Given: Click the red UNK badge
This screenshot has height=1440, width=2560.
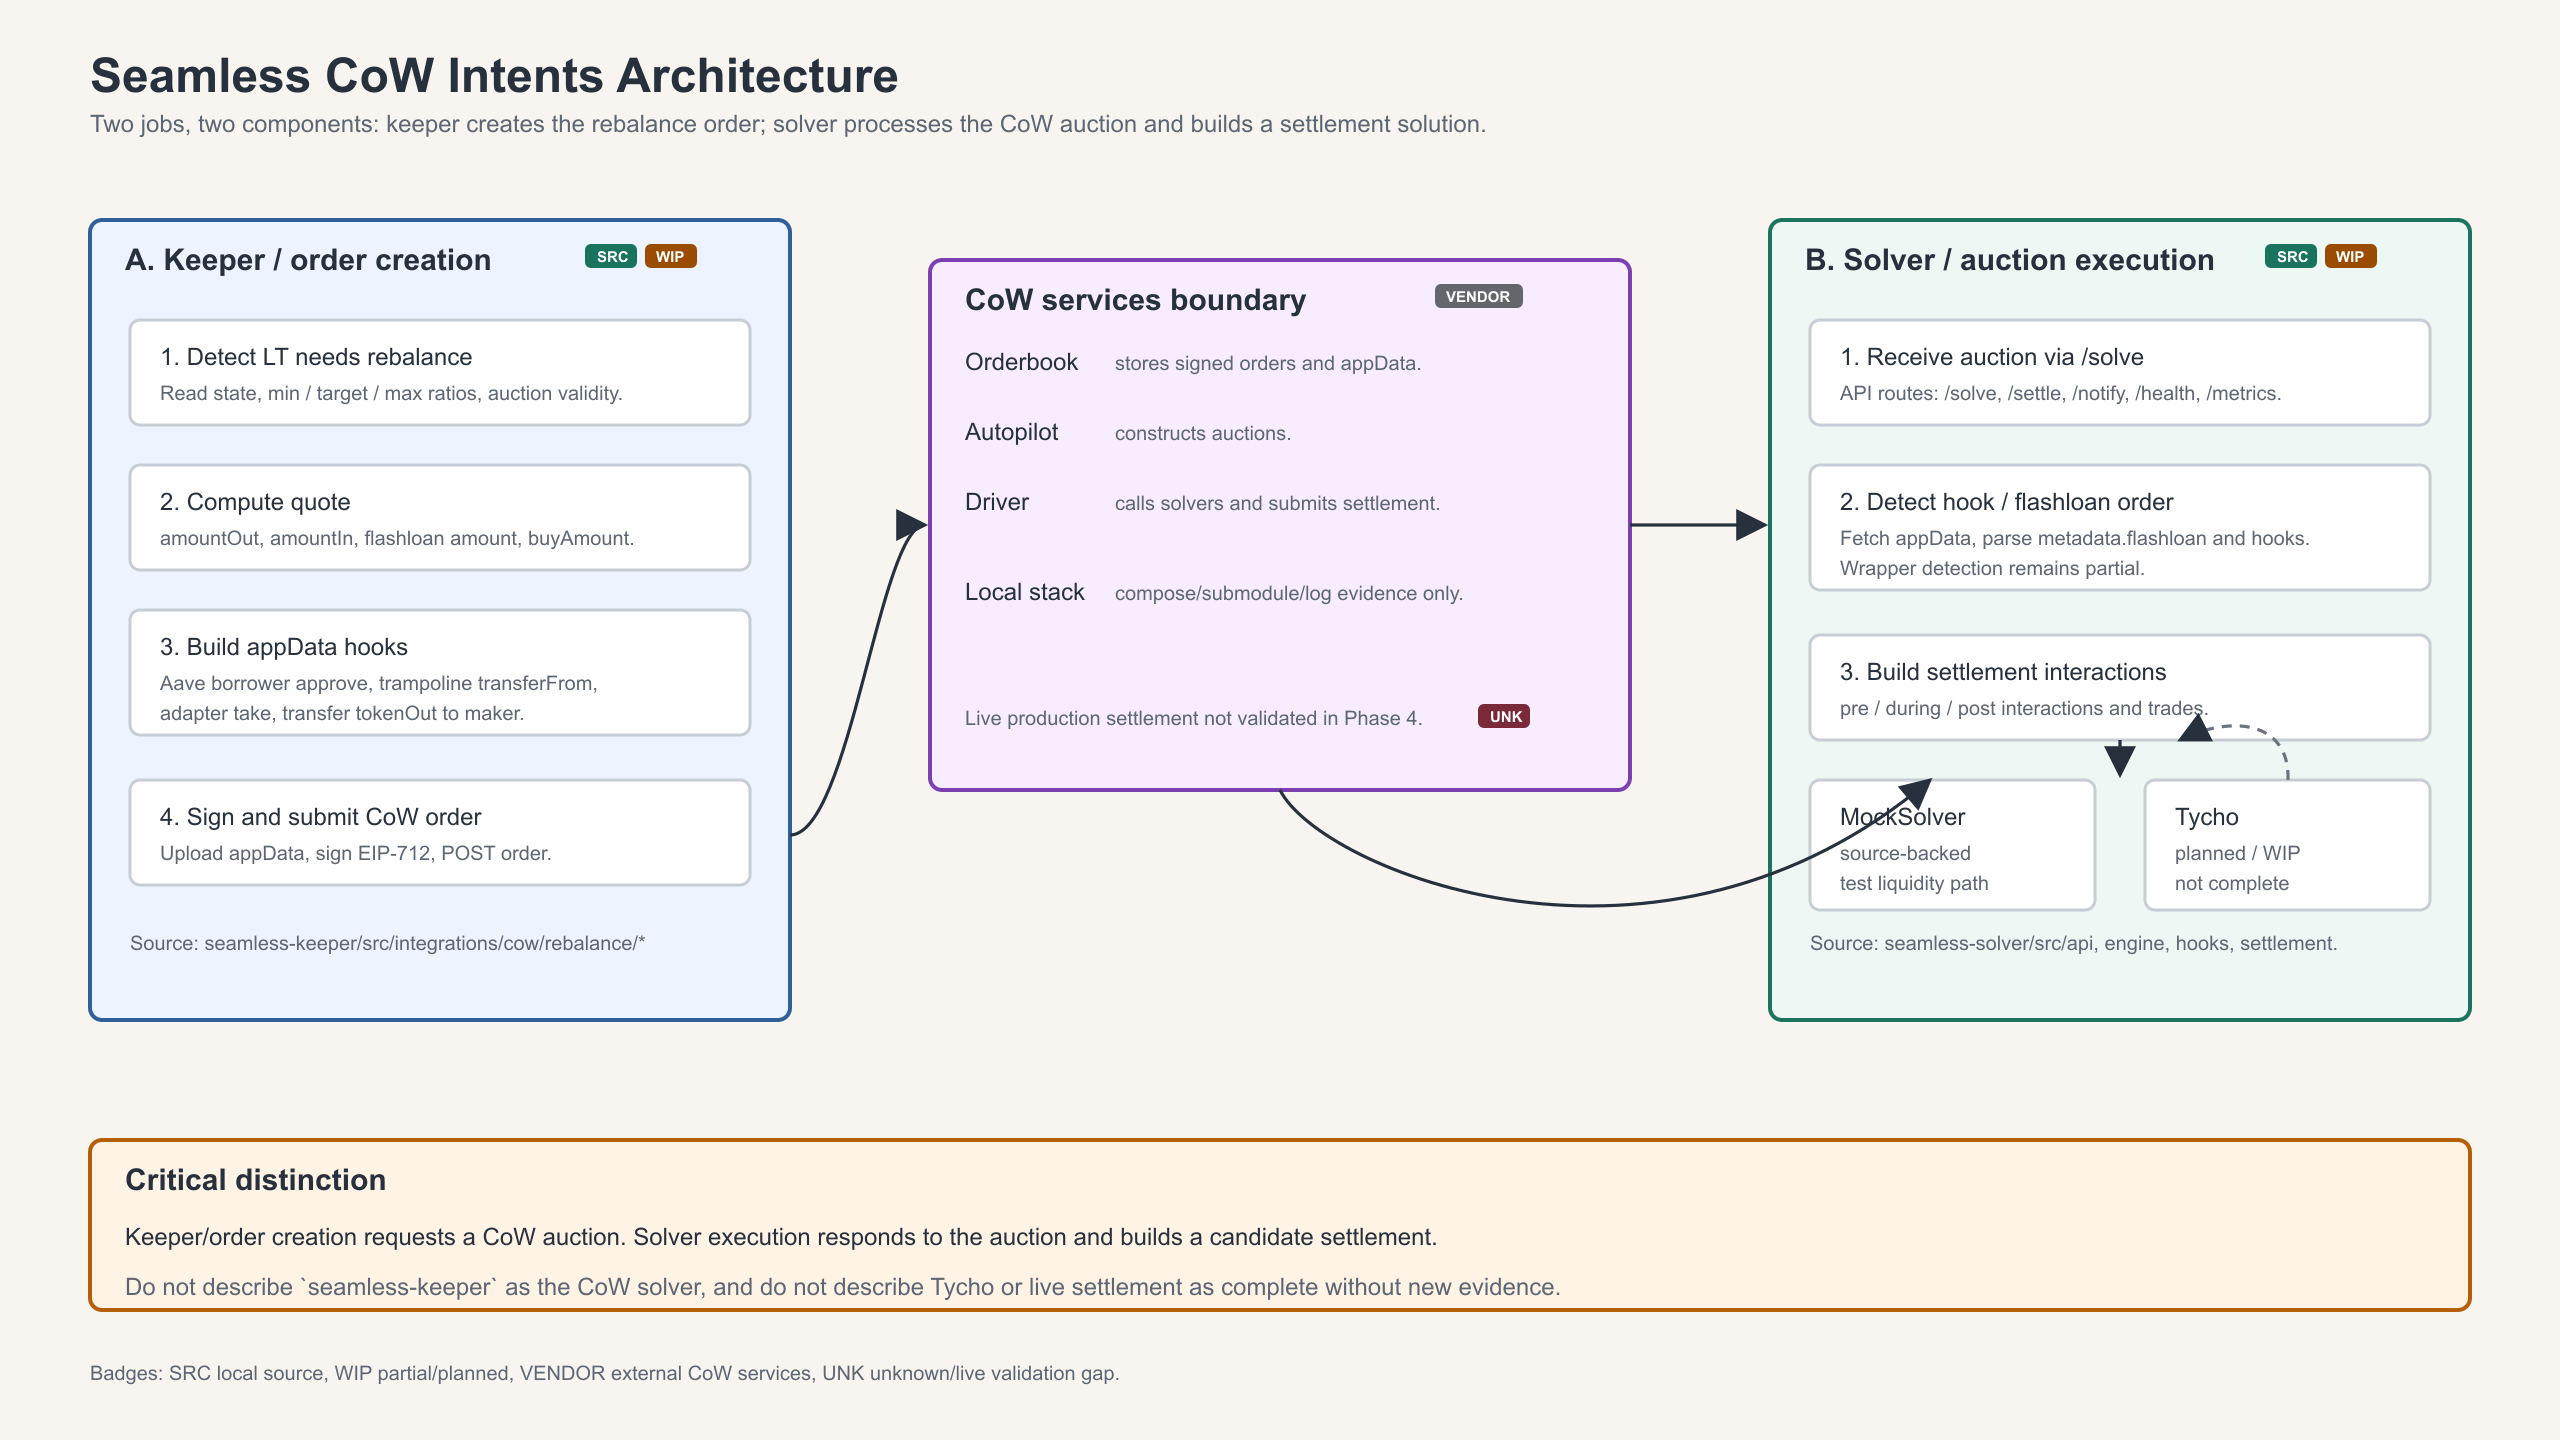Looking at the screenshot, I should point(1505,717).
